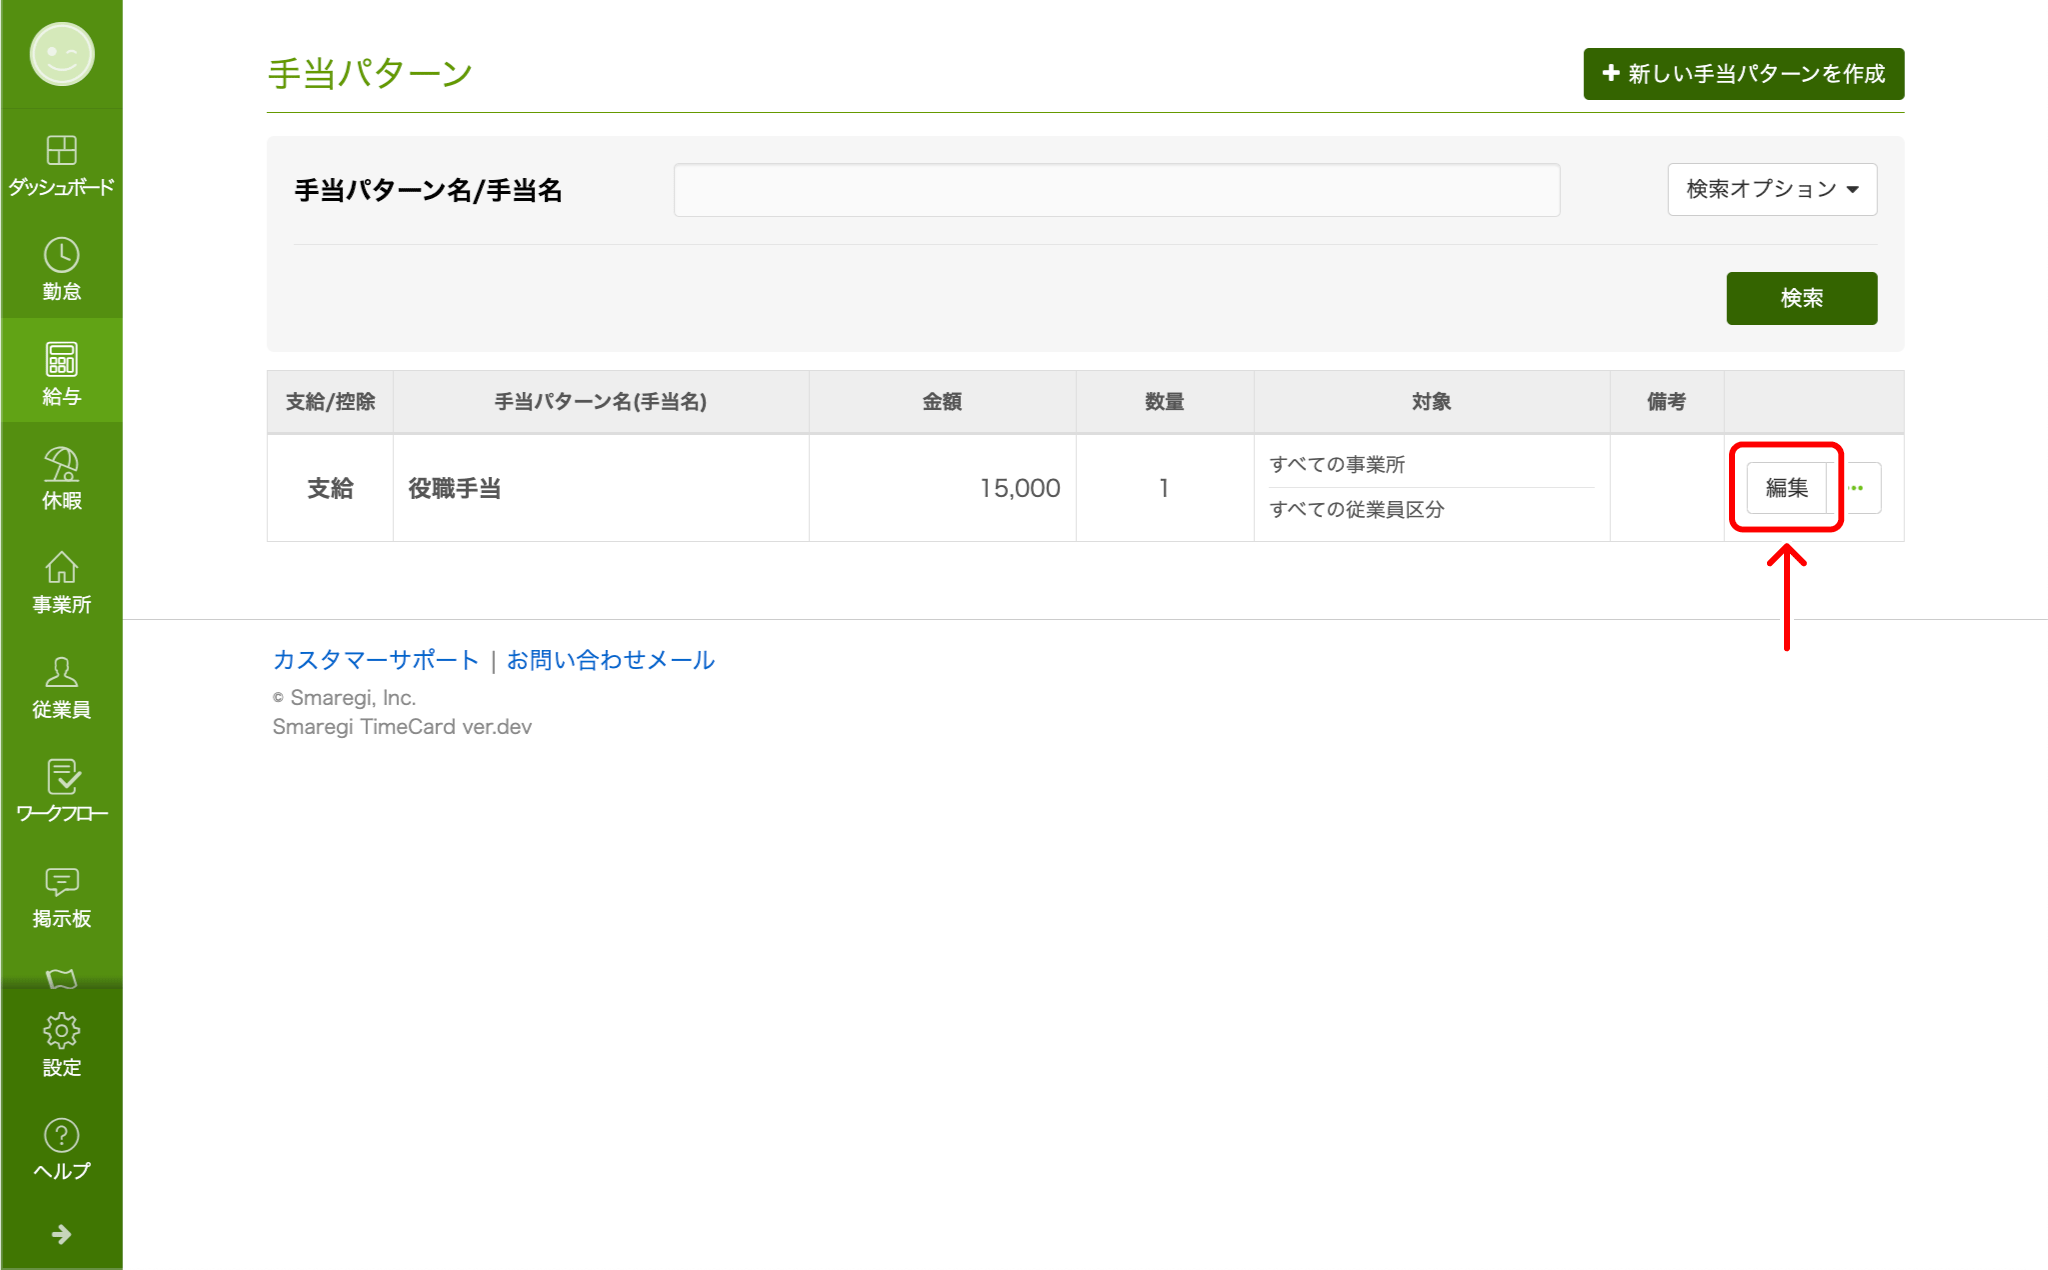
Task: Click the 支給 cell in the table row
Action: (x=330, y=488)
